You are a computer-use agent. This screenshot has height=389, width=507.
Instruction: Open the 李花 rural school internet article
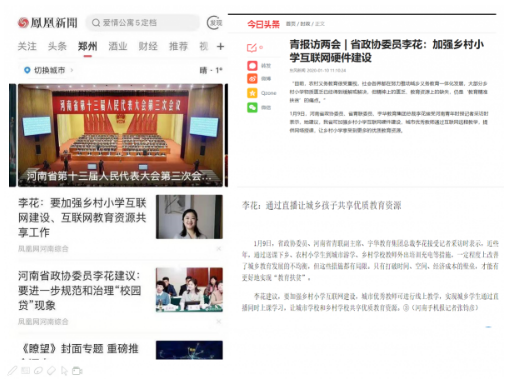pyautogui.click(x=82, y=217)
